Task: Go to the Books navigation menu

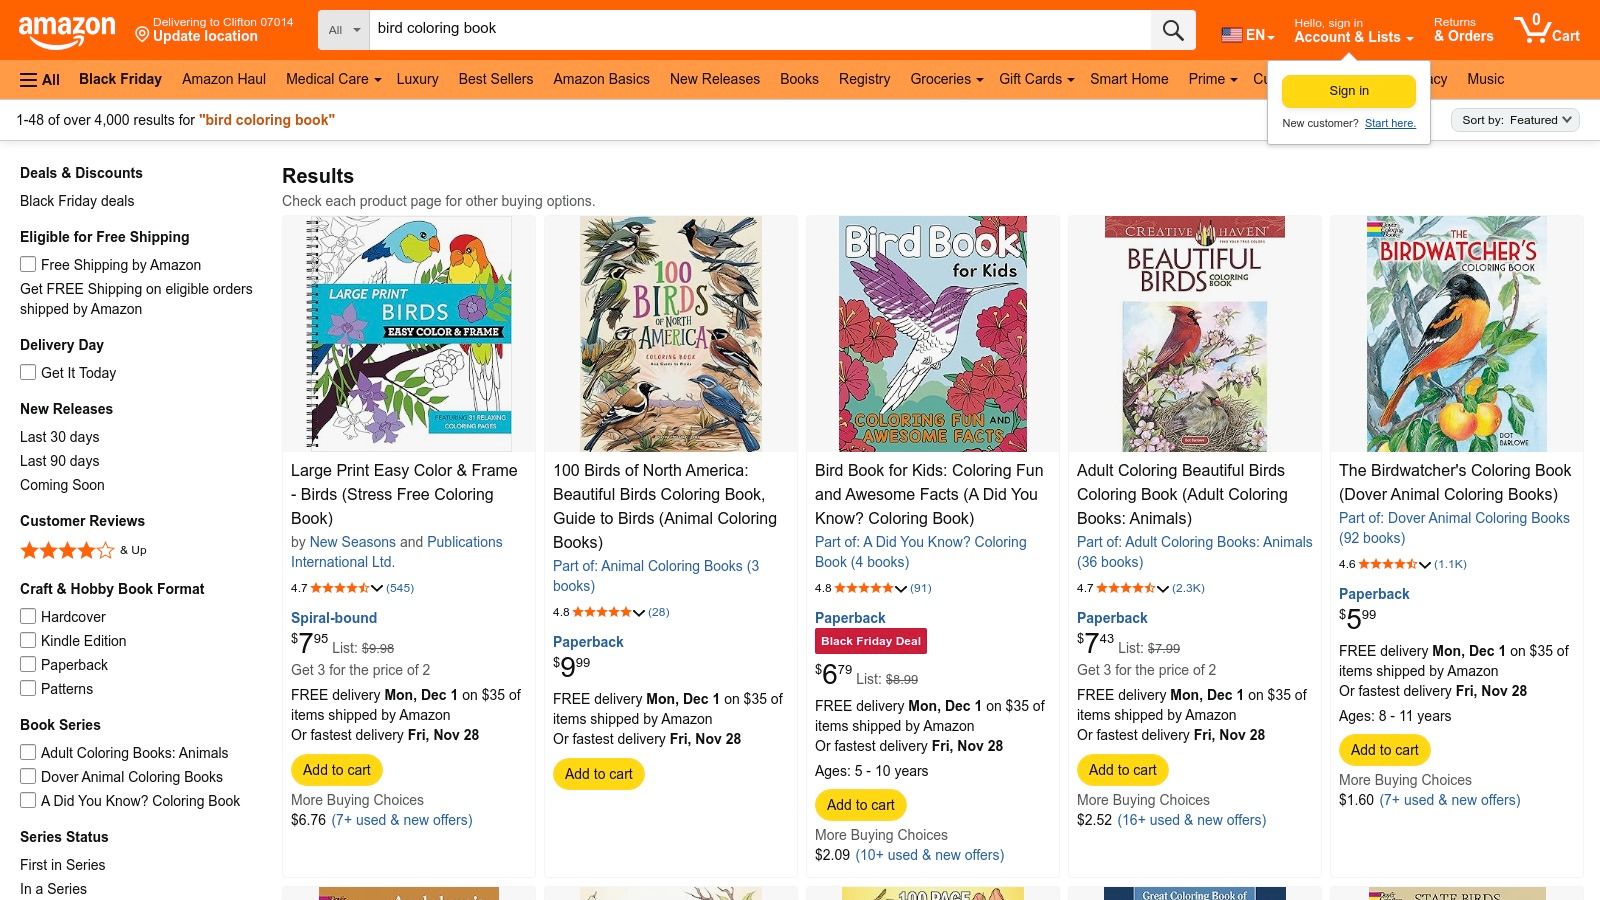Action: click(x=799, y=79)
